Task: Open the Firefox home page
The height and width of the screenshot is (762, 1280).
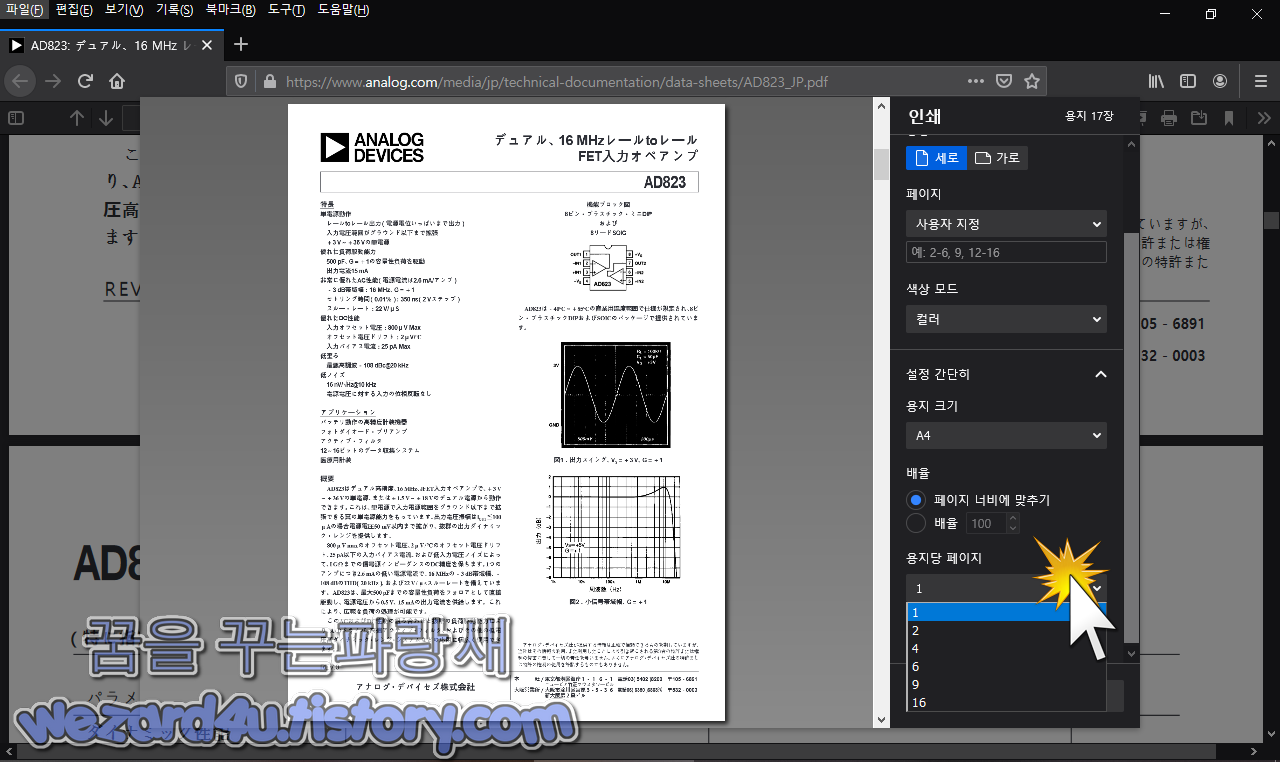Action: 117,81
